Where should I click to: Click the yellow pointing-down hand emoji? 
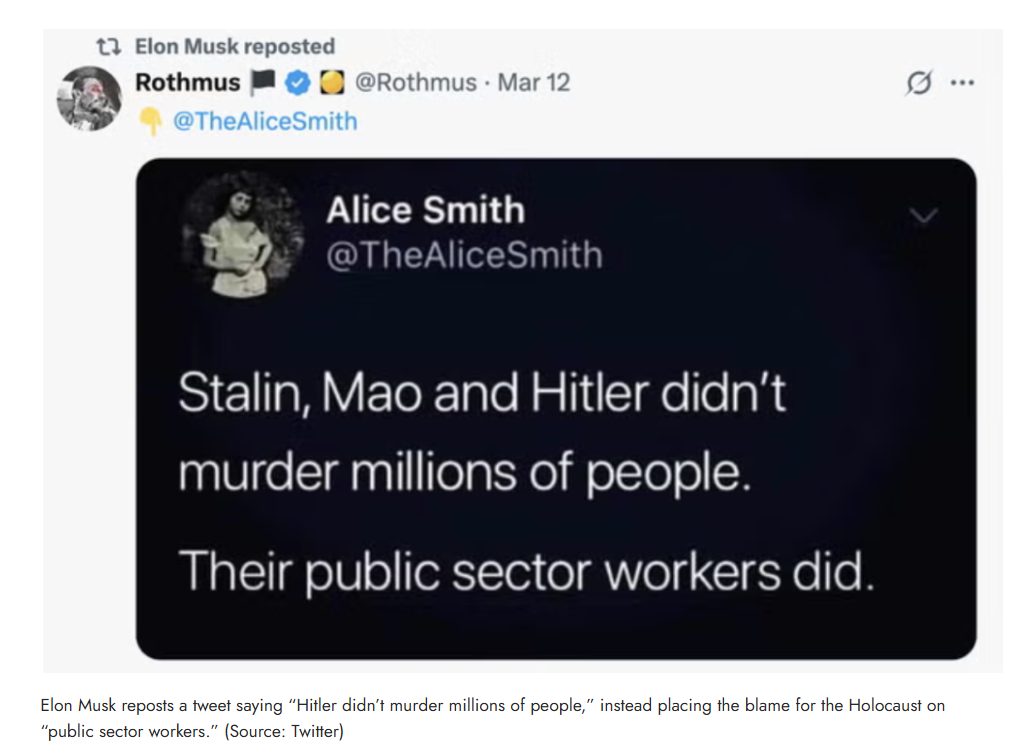point(151,121)
